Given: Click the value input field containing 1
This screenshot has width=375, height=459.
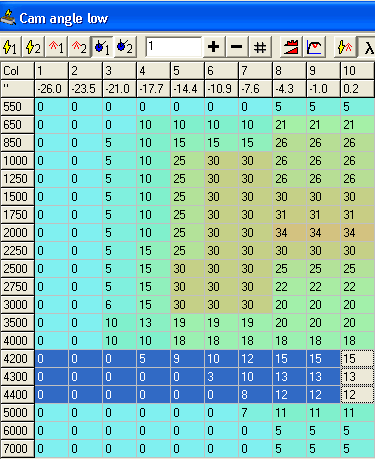Looking at the screenshot, I should 173,47.
